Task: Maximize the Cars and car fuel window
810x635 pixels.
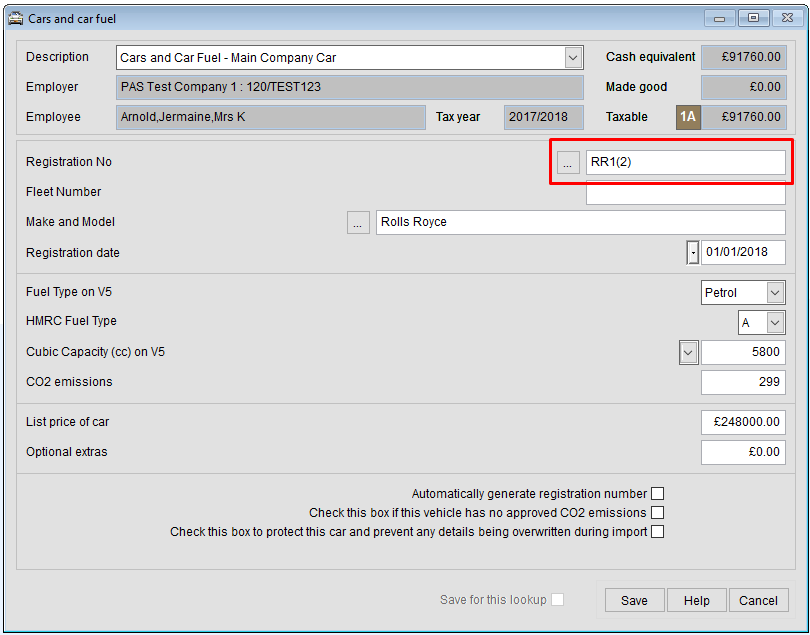Action: click(753, 18)
